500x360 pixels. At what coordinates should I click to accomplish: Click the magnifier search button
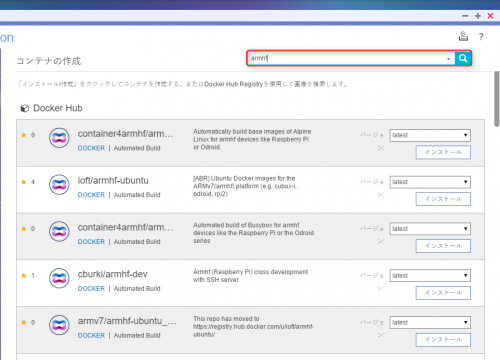(x=463, y=58)
